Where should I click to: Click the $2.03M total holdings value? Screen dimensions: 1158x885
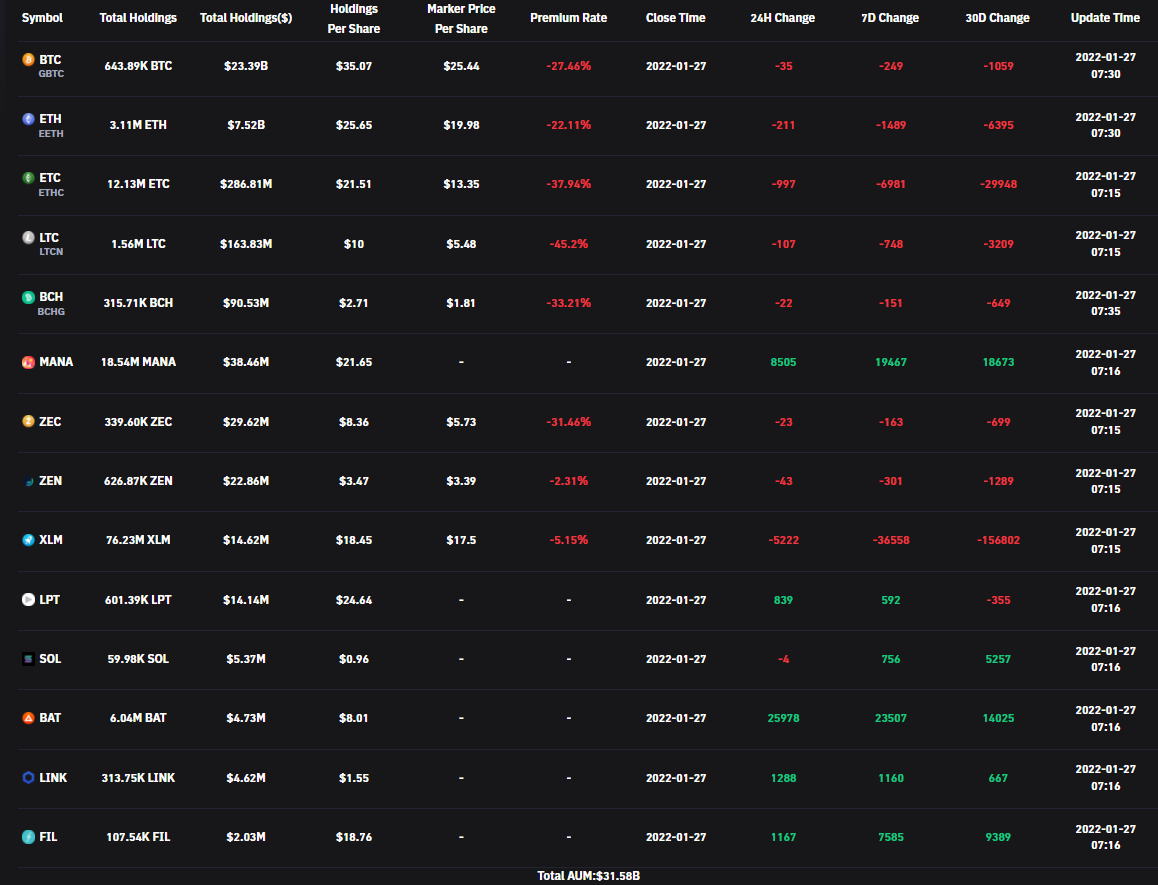point(246,837)
